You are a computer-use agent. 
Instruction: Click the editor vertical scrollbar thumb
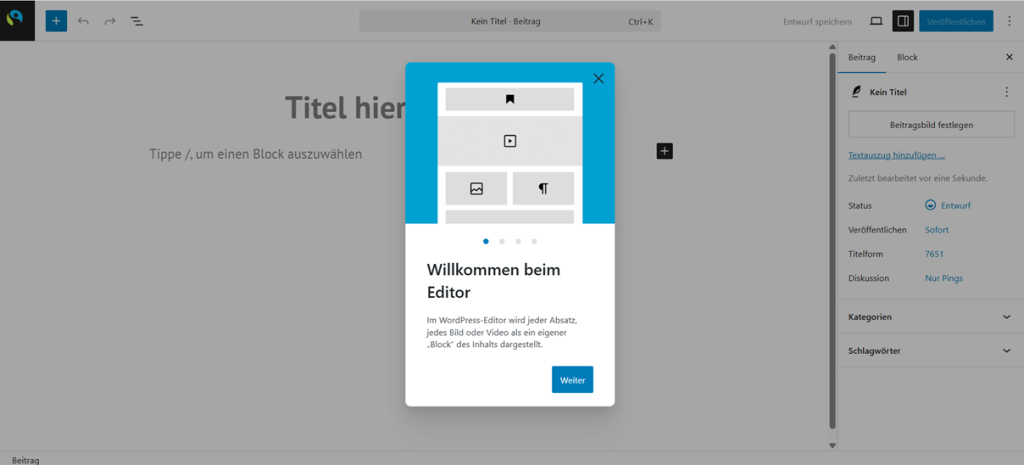point(832,242)
